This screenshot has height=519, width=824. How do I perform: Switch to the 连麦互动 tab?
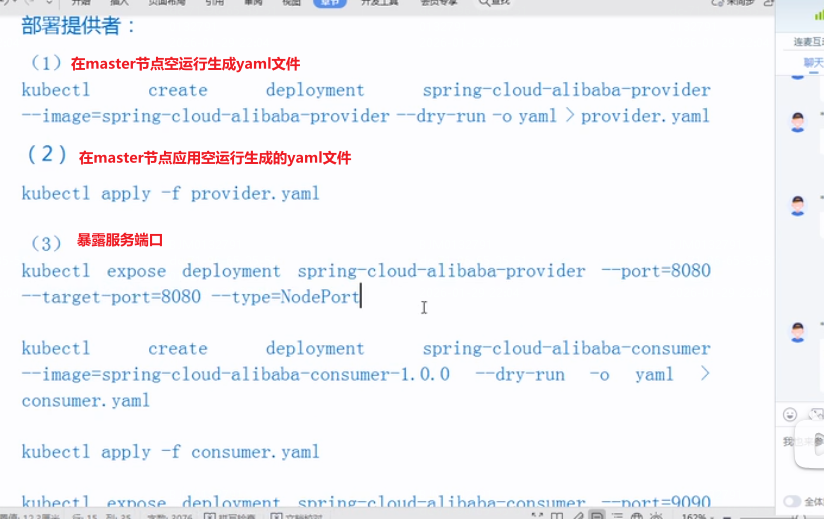(808, 41)
